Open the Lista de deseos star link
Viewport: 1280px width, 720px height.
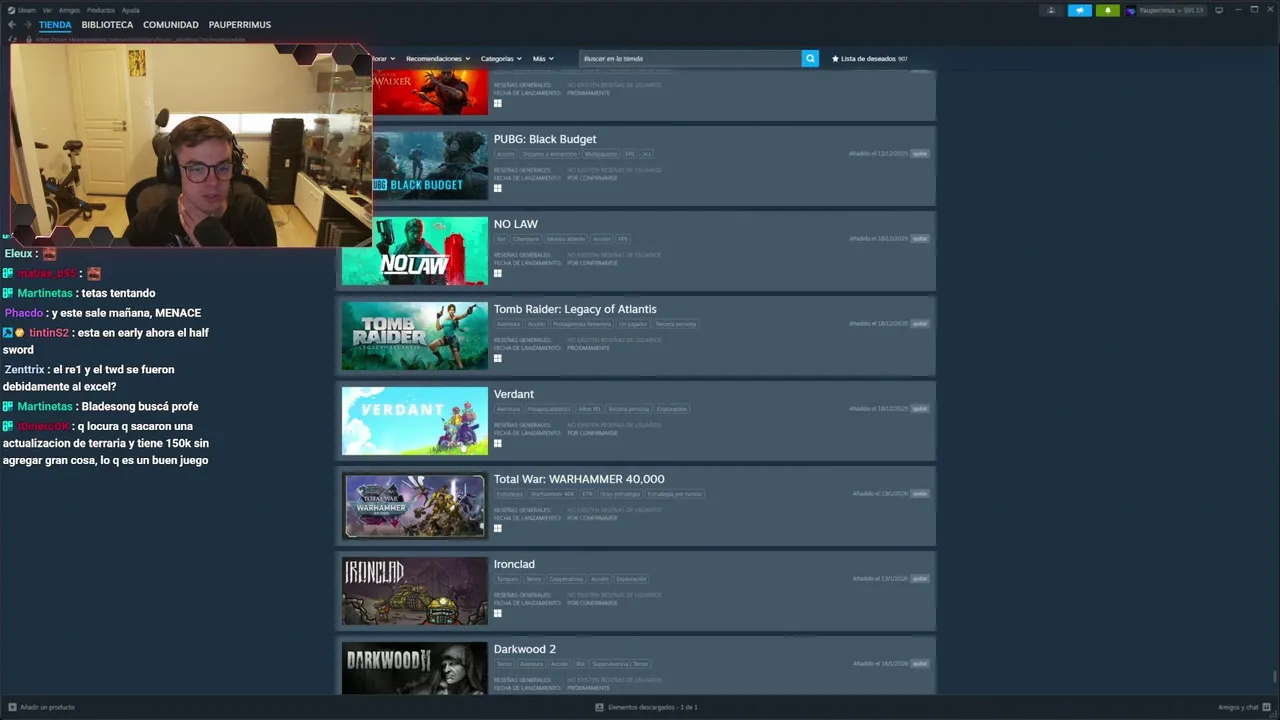coord(869,59)
